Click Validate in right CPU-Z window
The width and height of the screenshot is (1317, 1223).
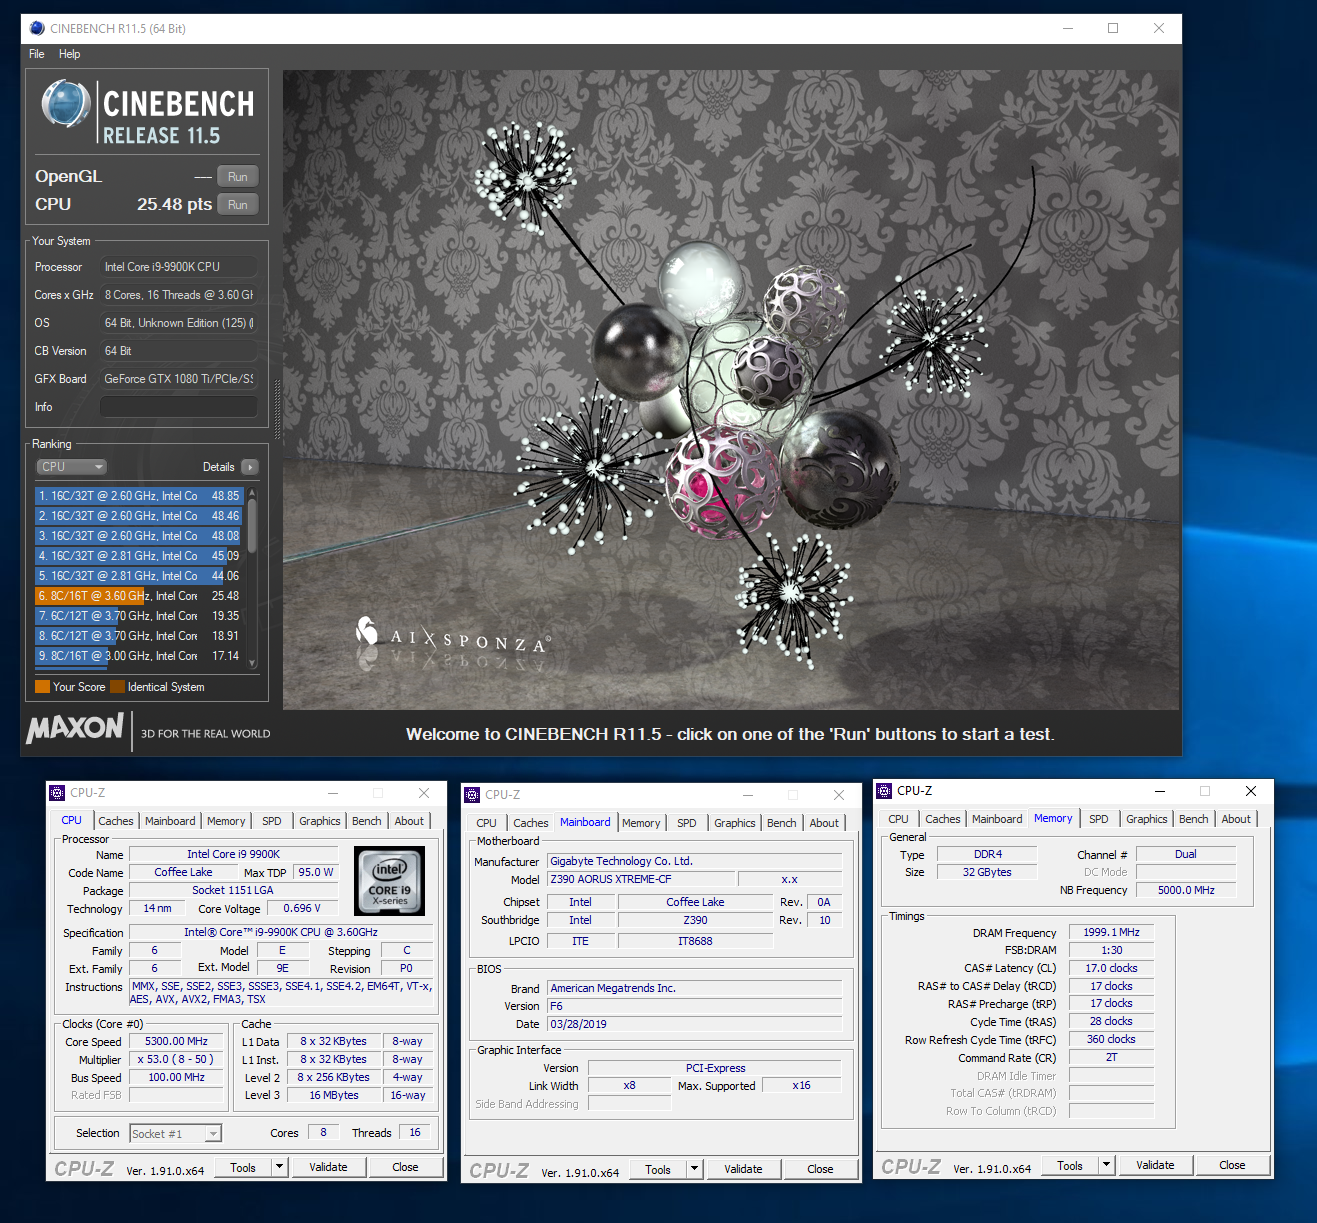tap(1155, 1165)
